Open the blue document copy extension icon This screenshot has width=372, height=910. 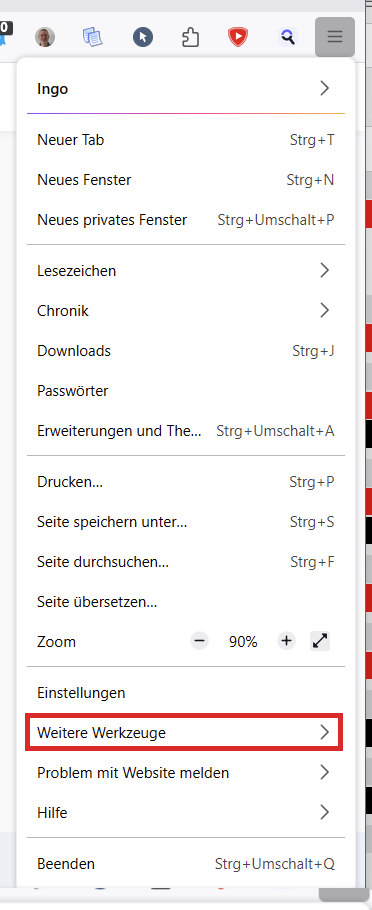click(93, 38)
